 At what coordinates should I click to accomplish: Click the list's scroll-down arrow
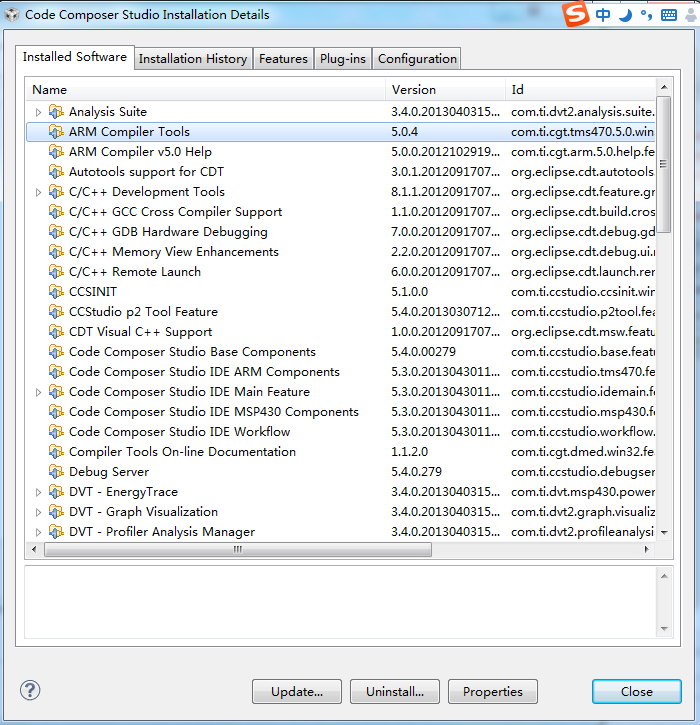pos(664,533)
